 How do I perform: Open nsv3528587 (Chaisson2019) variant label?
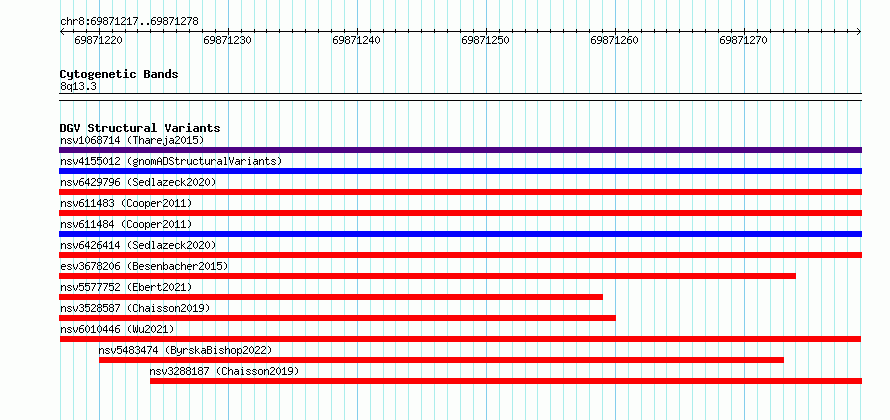point(135,308)
